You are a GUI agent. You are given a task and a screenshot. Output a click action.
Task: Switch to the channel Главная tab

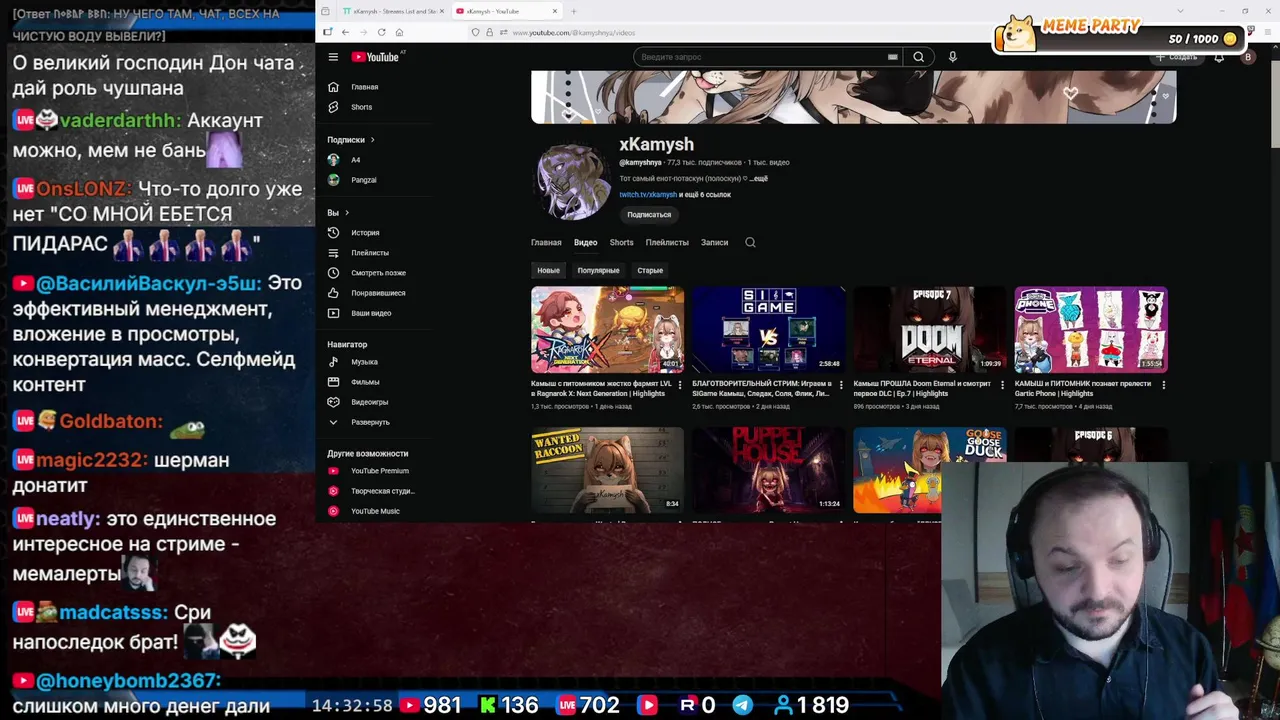point(546,242)
